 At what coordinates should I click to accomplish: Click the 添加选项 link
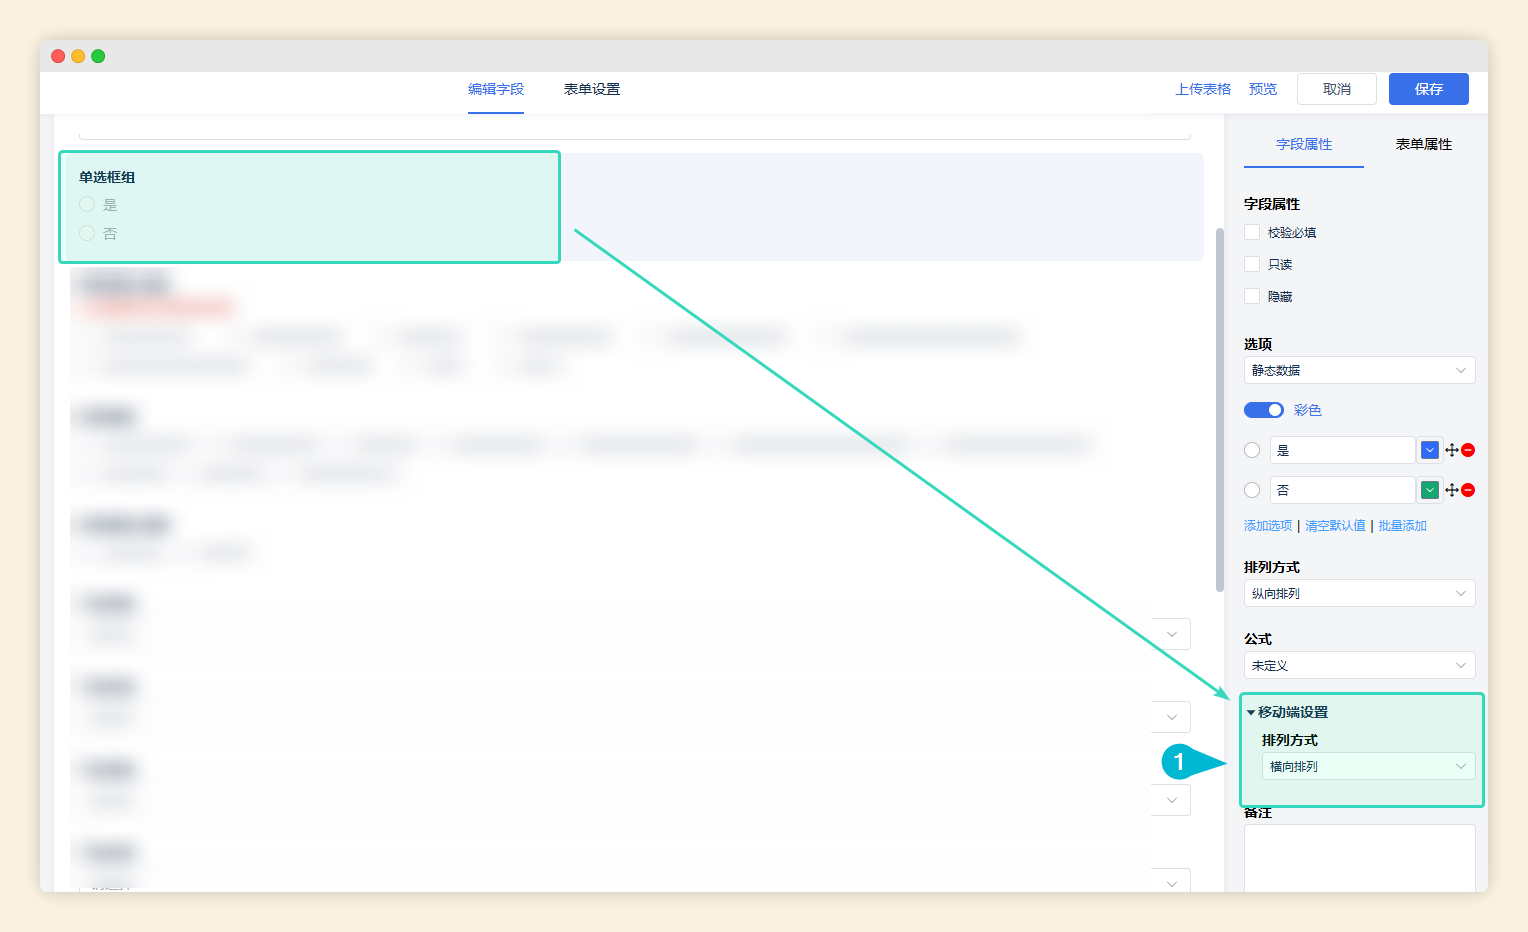[x=1268, y=525]
